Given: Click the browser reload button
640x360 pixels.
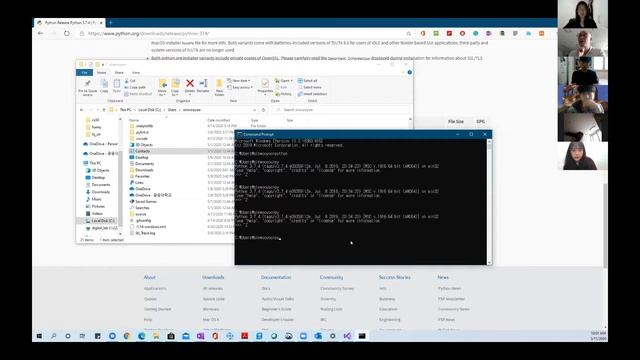Looking at the screenshot, I should click(67, 33).
